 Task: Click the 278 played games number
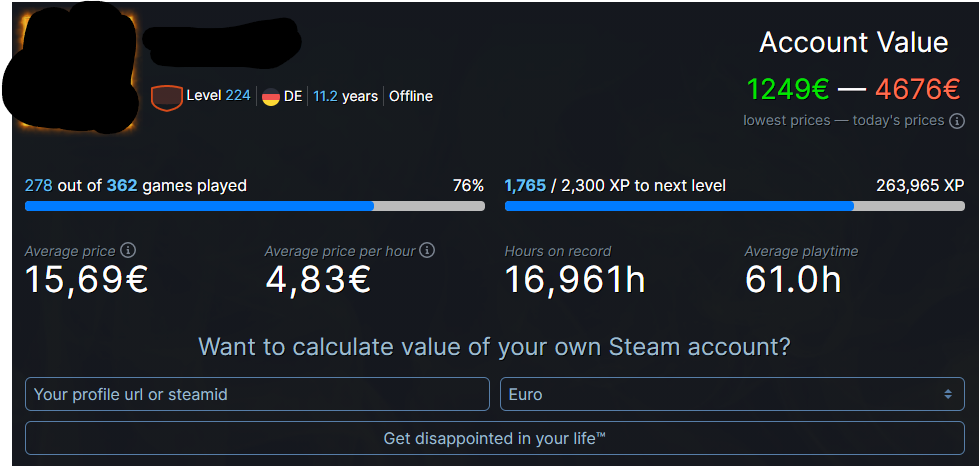[39, 186]
